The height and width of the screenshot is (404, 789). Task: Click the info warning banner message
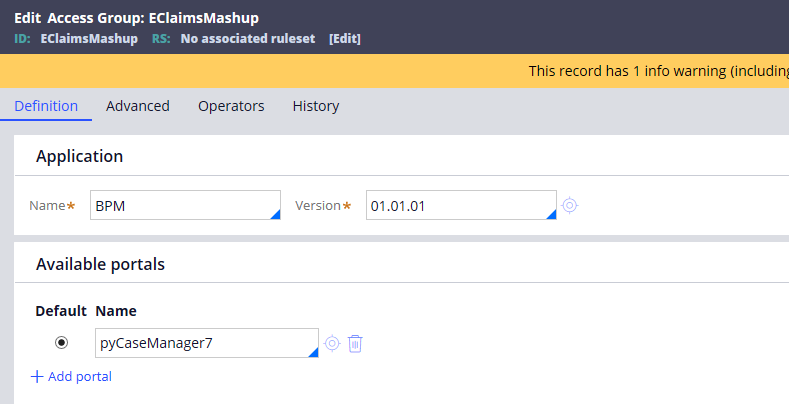coord(658,71)
